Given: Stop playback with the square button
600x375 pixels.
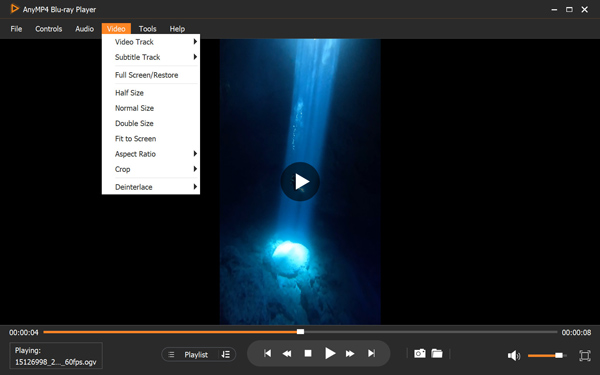Looking at the screenshot, I should pos(308,353).
